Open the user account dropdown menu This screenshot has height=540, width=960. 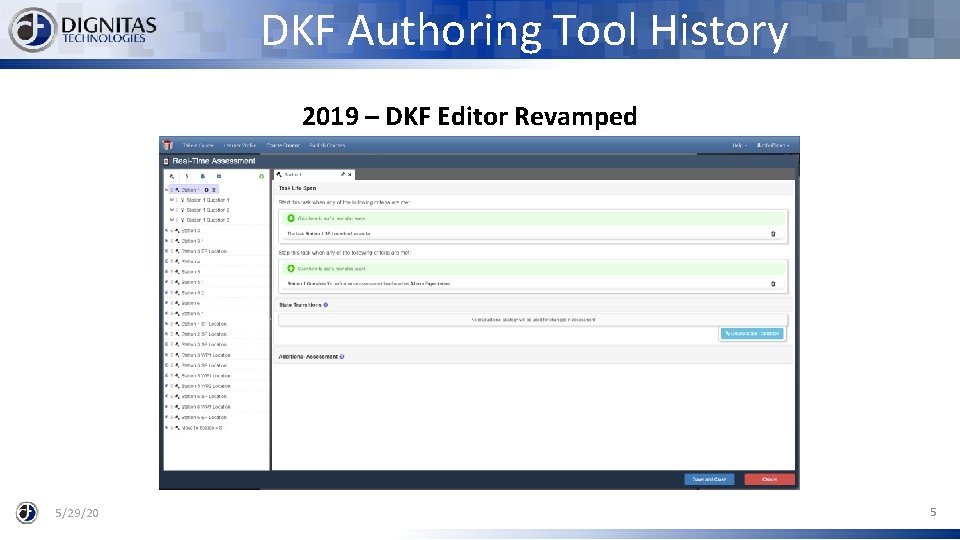tap(773, 145)
